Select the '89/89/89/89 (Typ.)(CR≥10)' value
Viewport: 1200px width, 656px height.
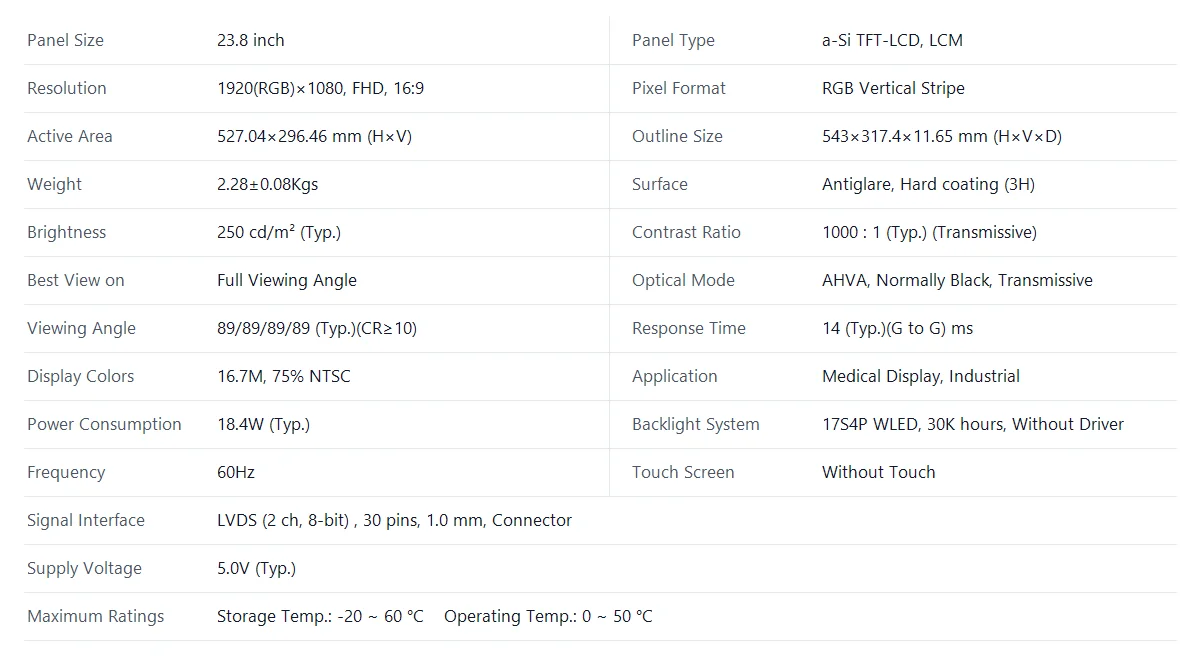[x=317, y=328]
